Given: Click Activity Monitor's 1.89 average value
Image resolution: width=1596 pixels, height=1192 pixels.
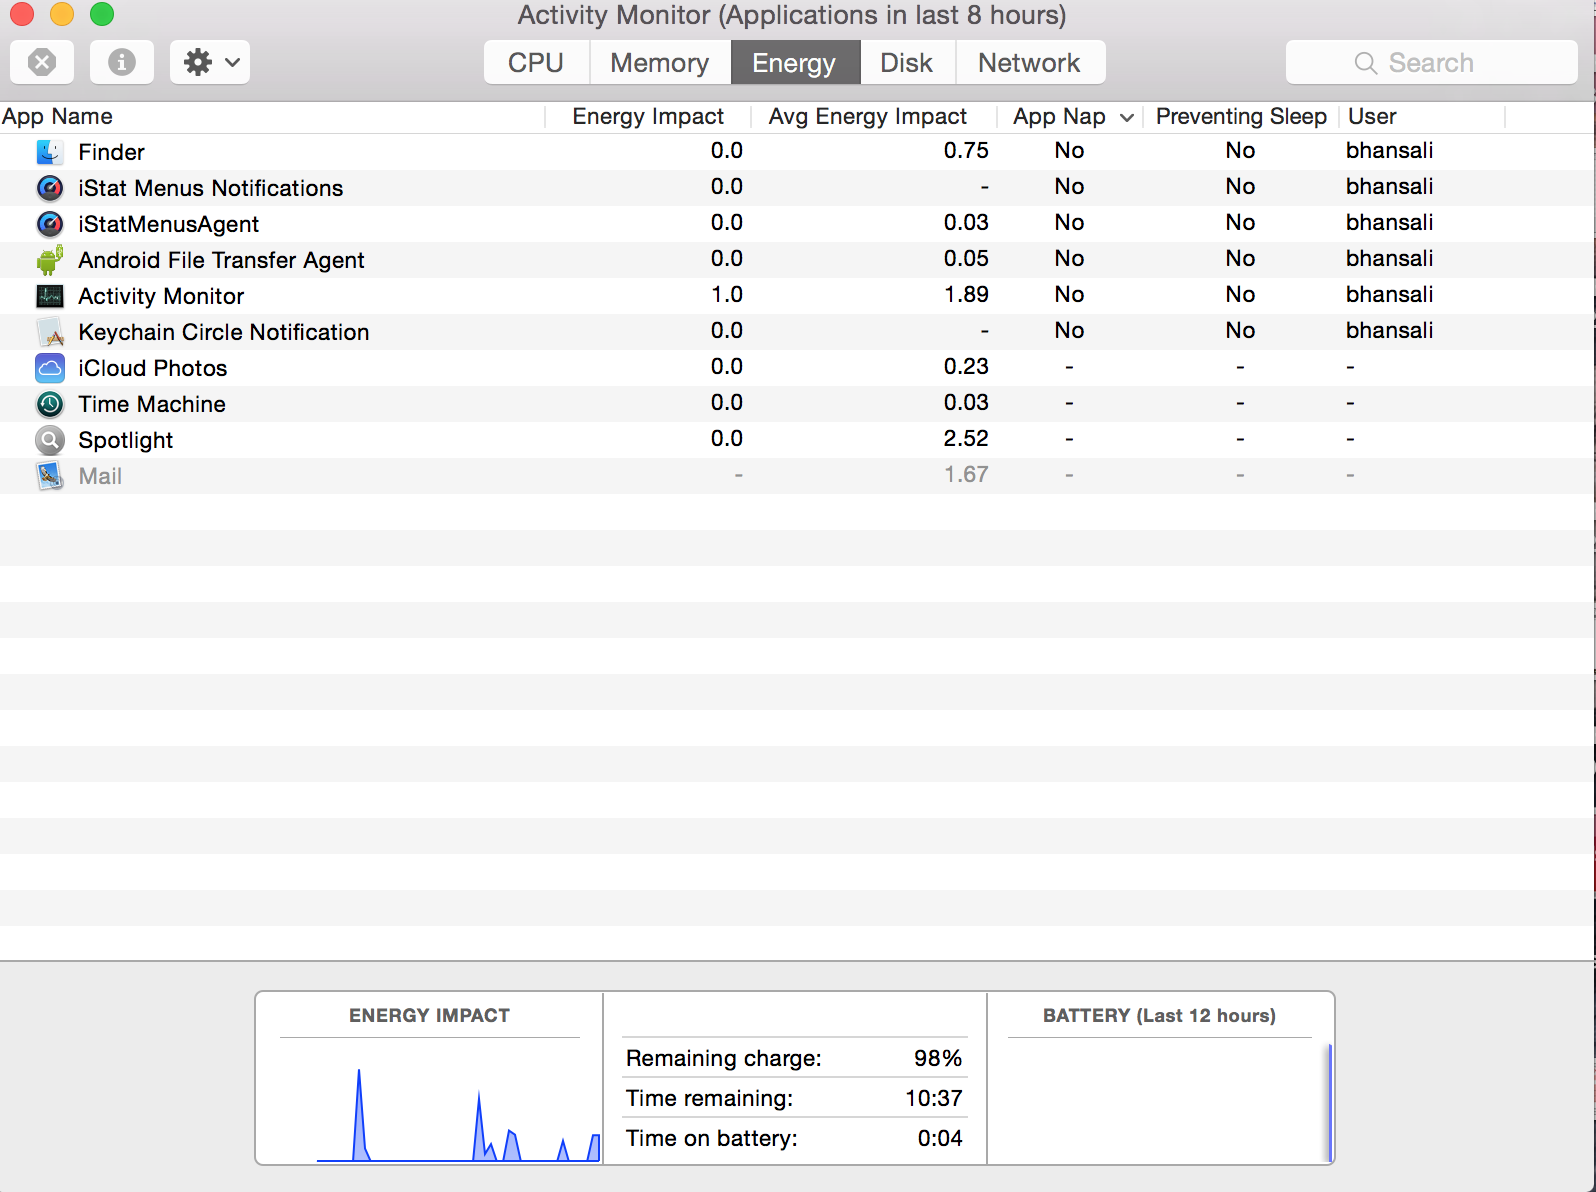Looking at the screenshot, I should pos(966,294).
